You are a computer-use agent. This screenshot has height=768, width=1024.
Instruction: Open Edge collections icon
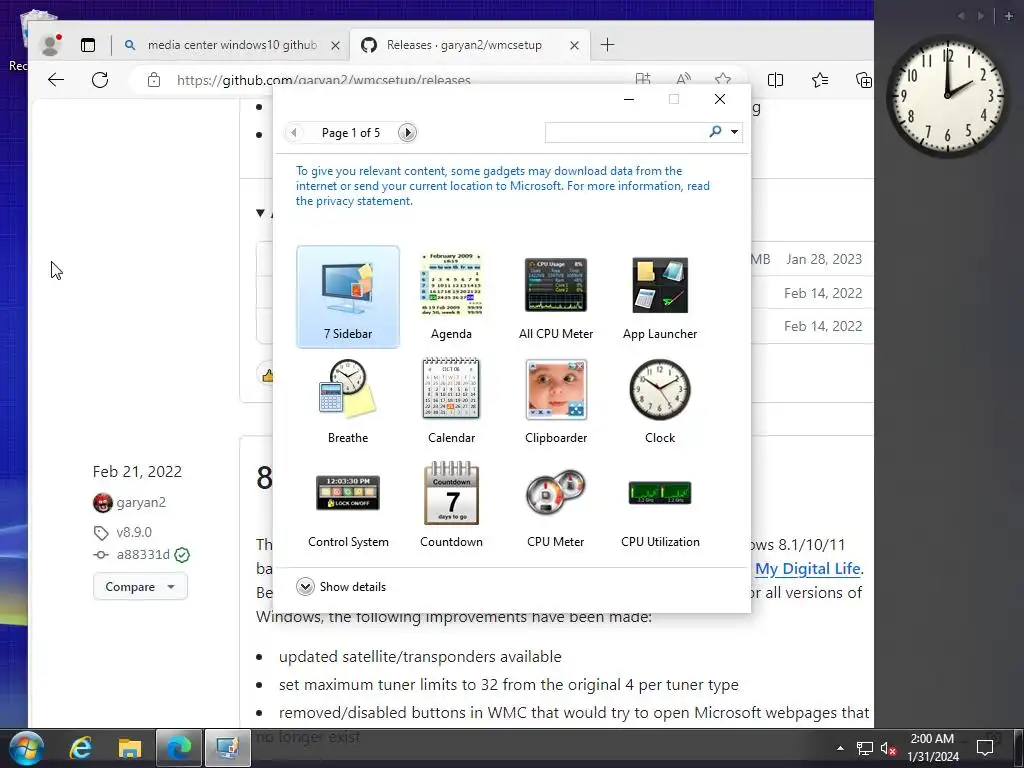pos(863,80)
